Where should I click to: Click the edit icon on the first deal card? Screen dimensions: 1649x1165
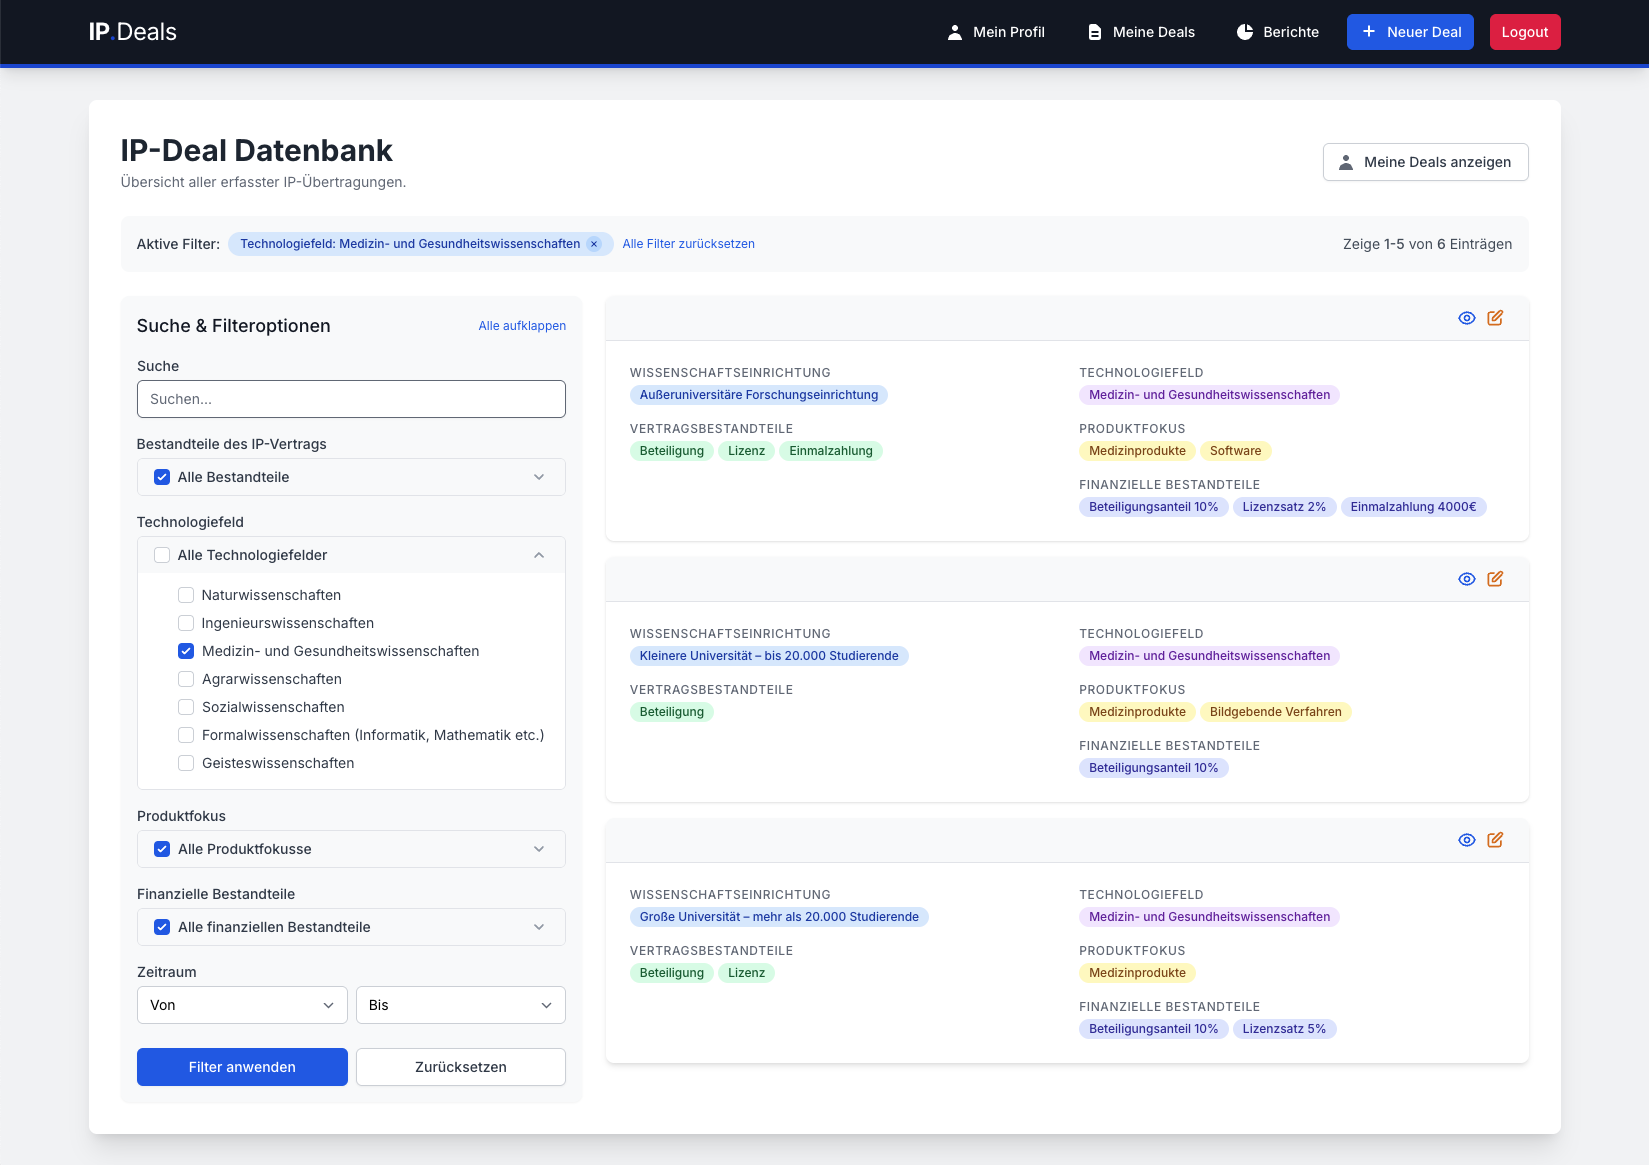tap(1495, 318)
